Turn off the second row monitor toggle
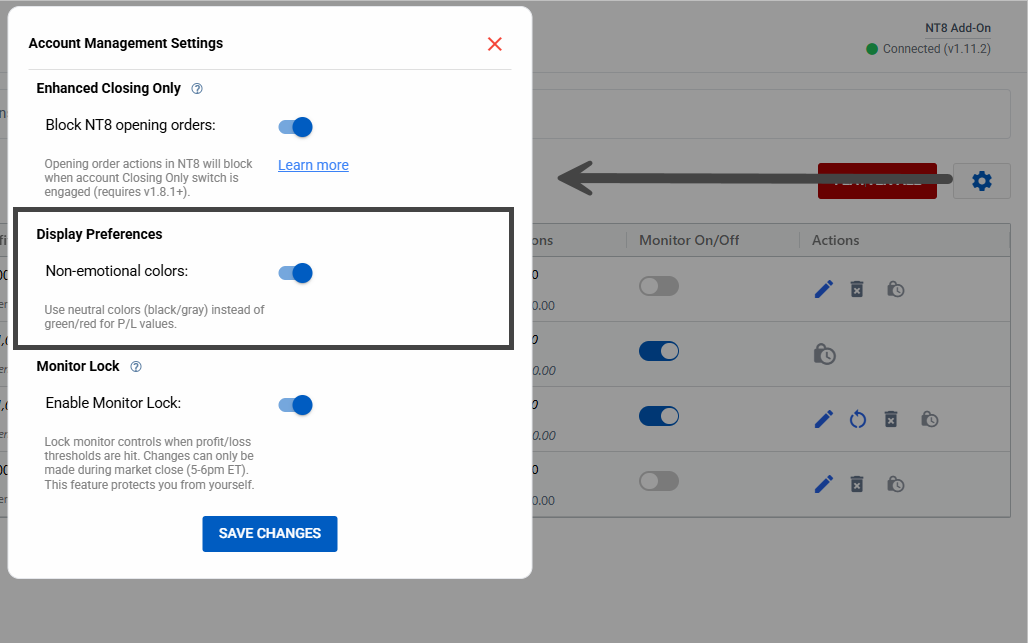Image resolution: width=1028 pixels, height=643 pixels. (658, 351)
